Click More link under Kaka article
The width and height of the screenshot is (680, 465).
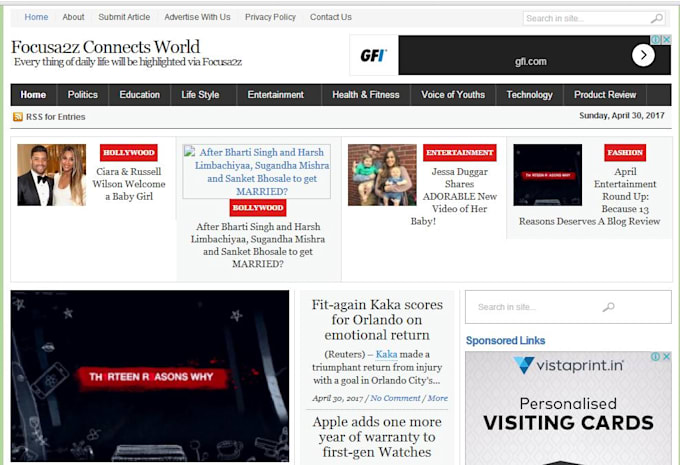(438, 398)
